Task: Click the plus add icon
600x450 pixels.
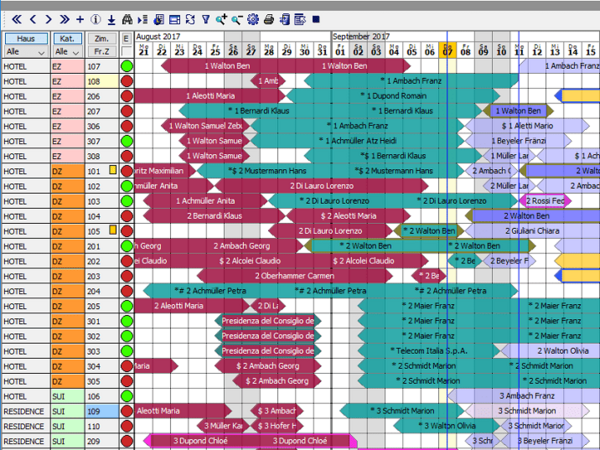Action: click(x=80, y=19)
